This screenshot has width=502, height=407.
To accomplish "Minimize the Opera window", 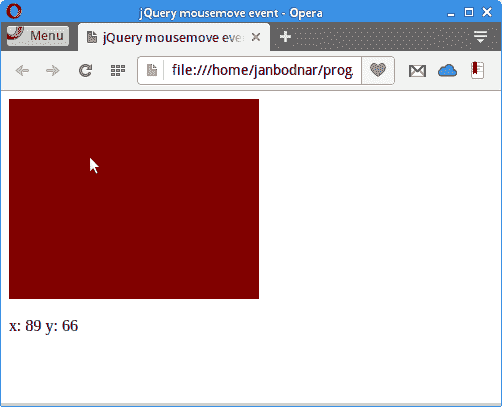I will point(451,14).
